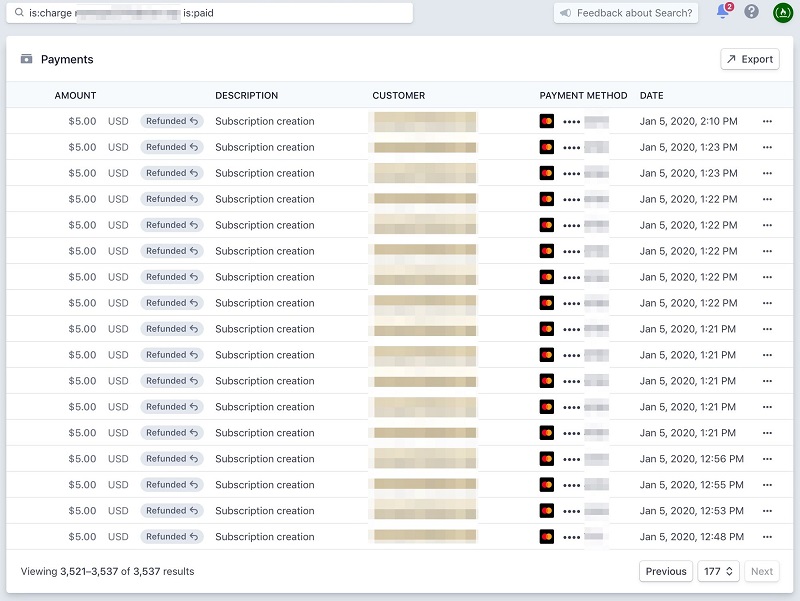Click the megaphone icon in feedback button

pyautogui.click(x=566, y=13)
